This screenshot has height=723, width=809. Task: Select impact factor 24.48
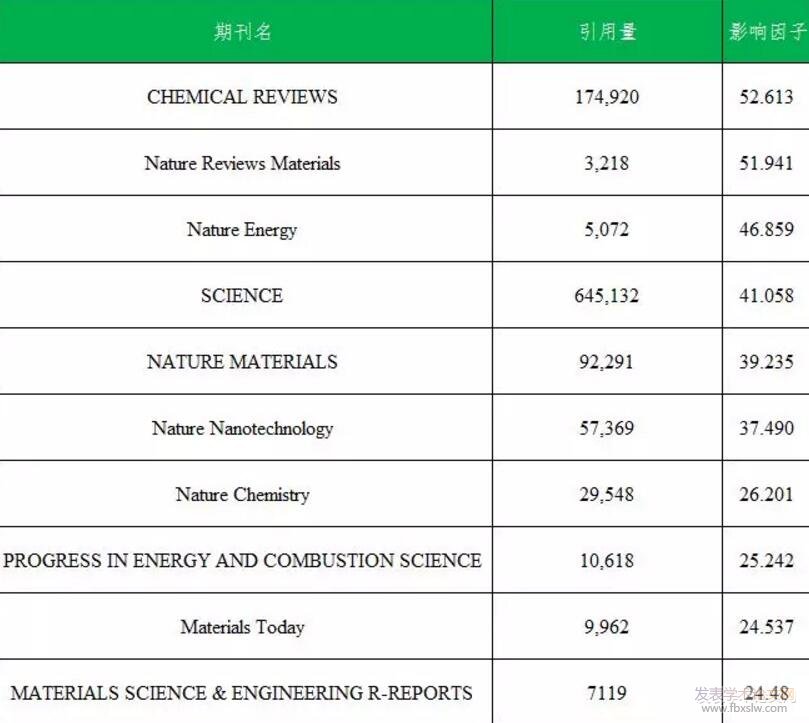(766, 693)
